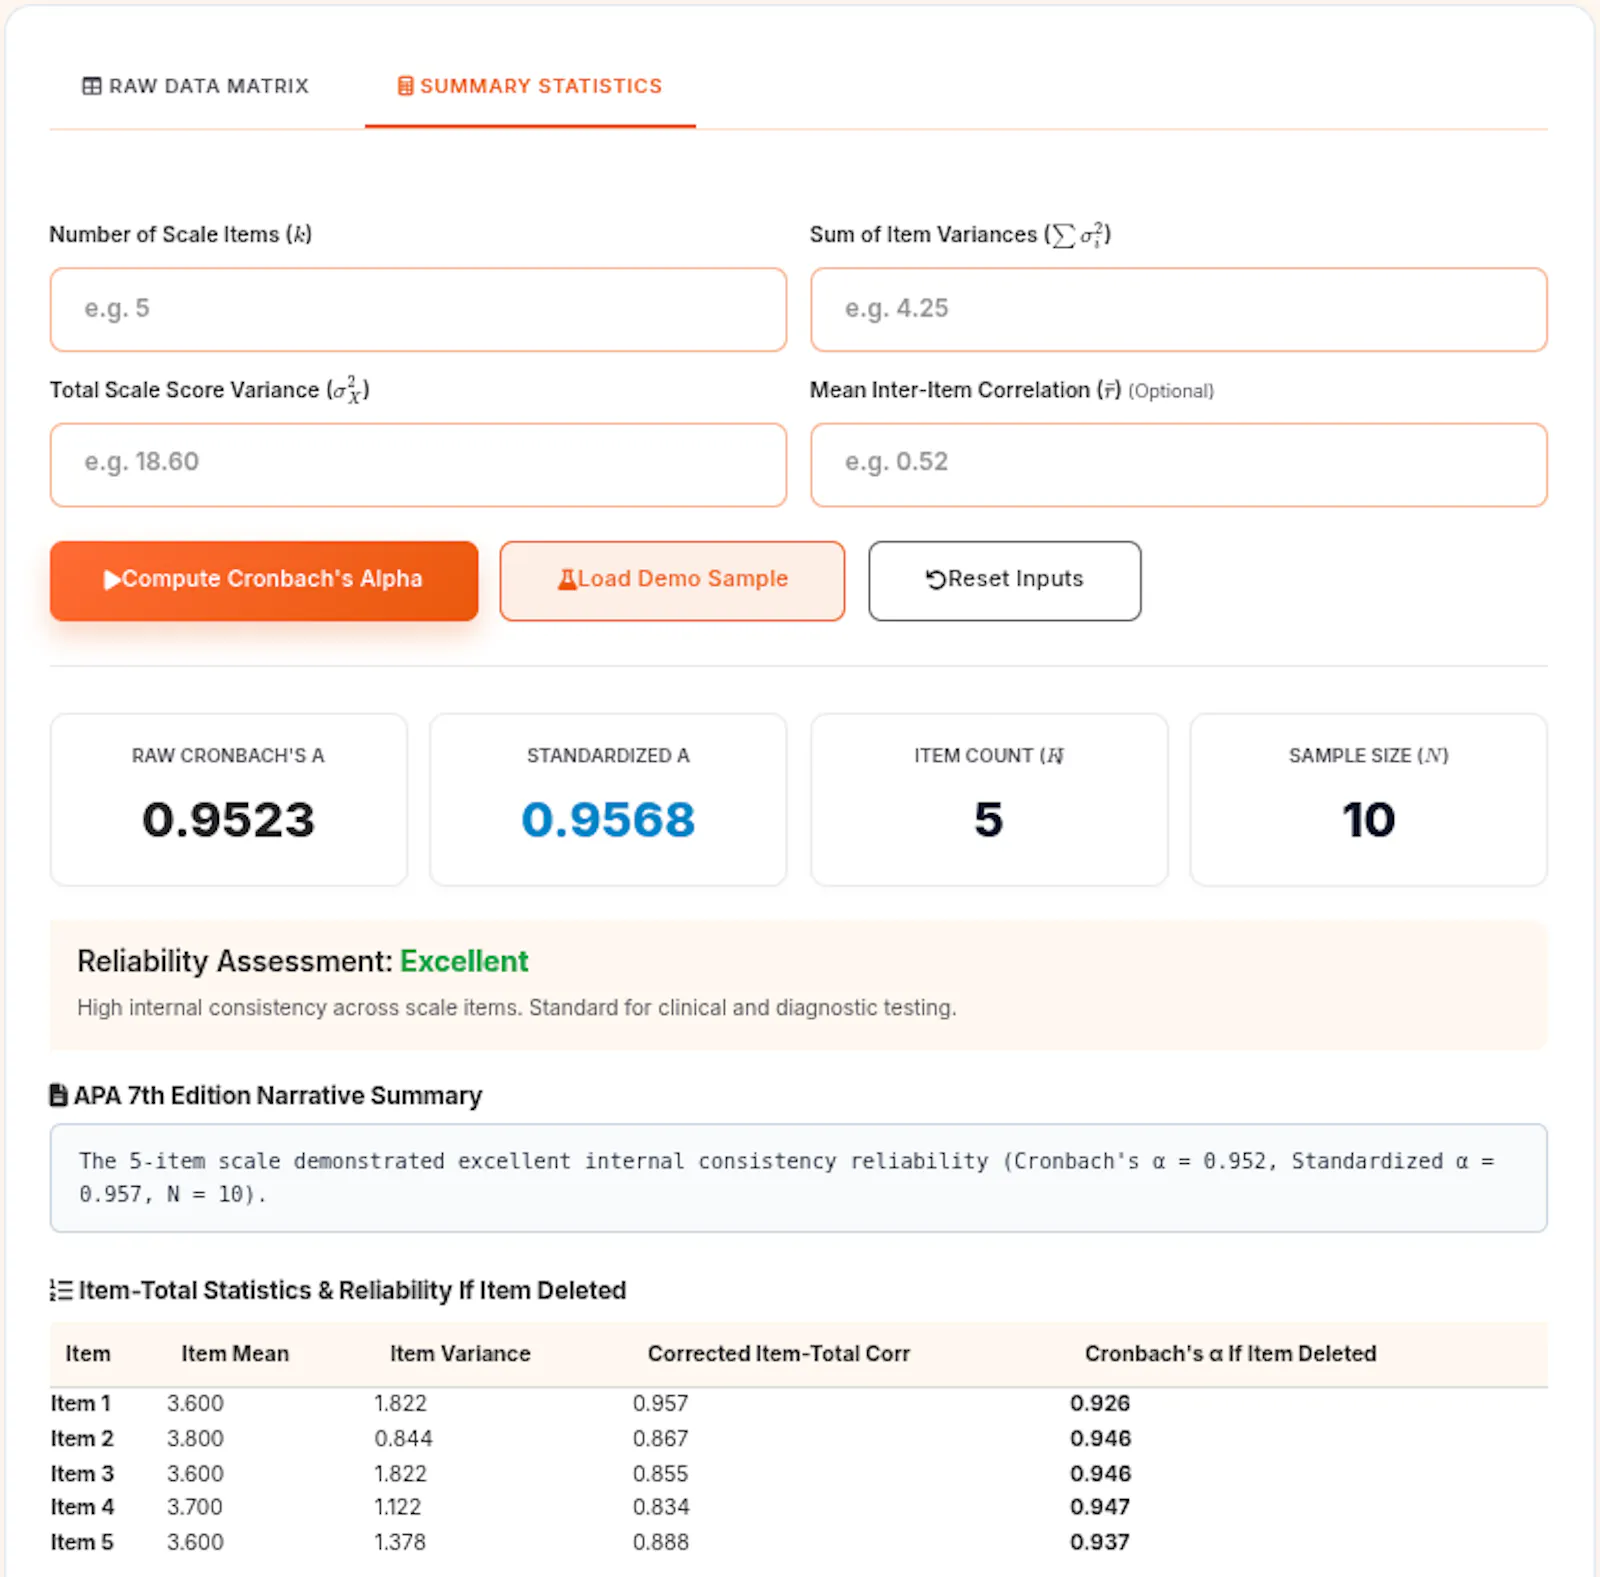
Task: Select the Item 1 row label
Action: pos(81,1403)
